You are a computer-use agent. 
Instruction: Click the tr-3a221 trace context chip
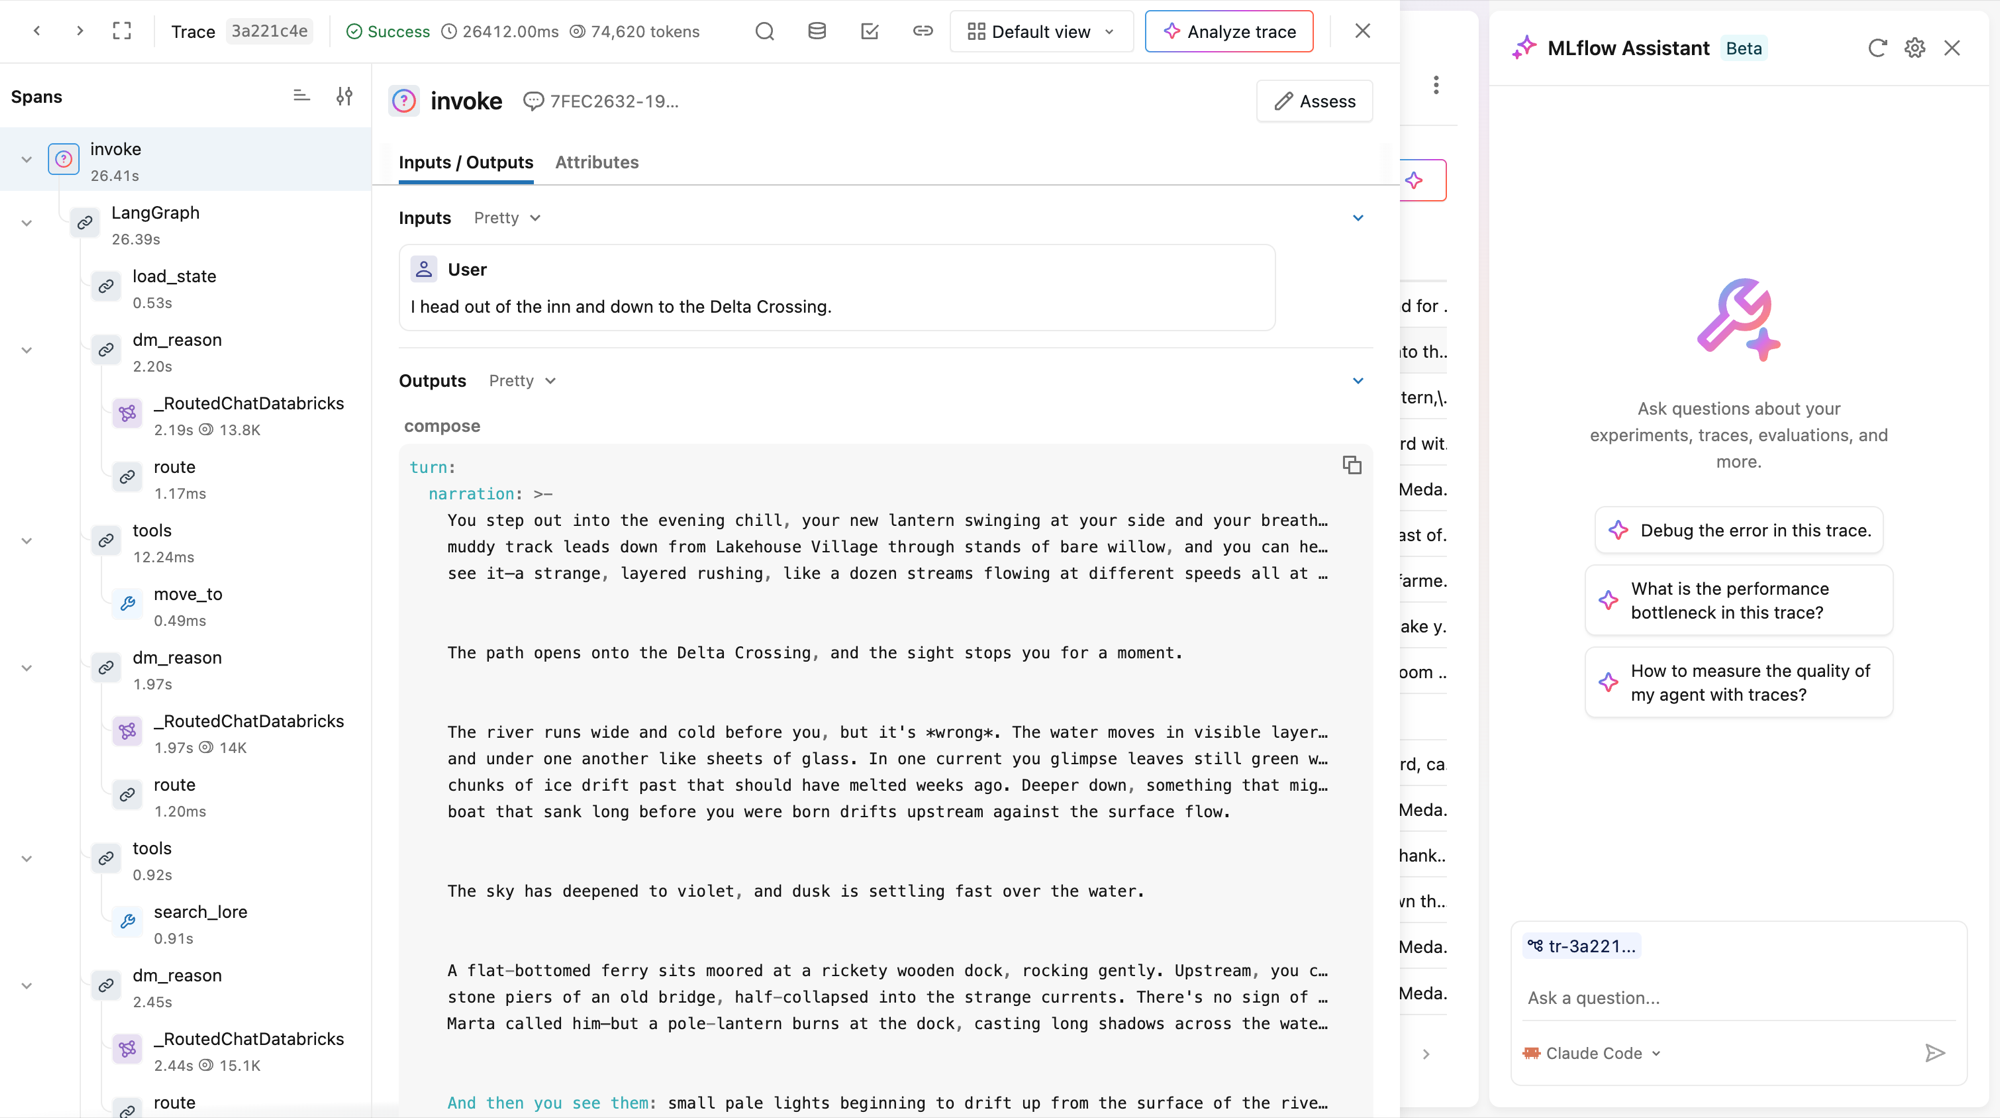[1581, 946]
